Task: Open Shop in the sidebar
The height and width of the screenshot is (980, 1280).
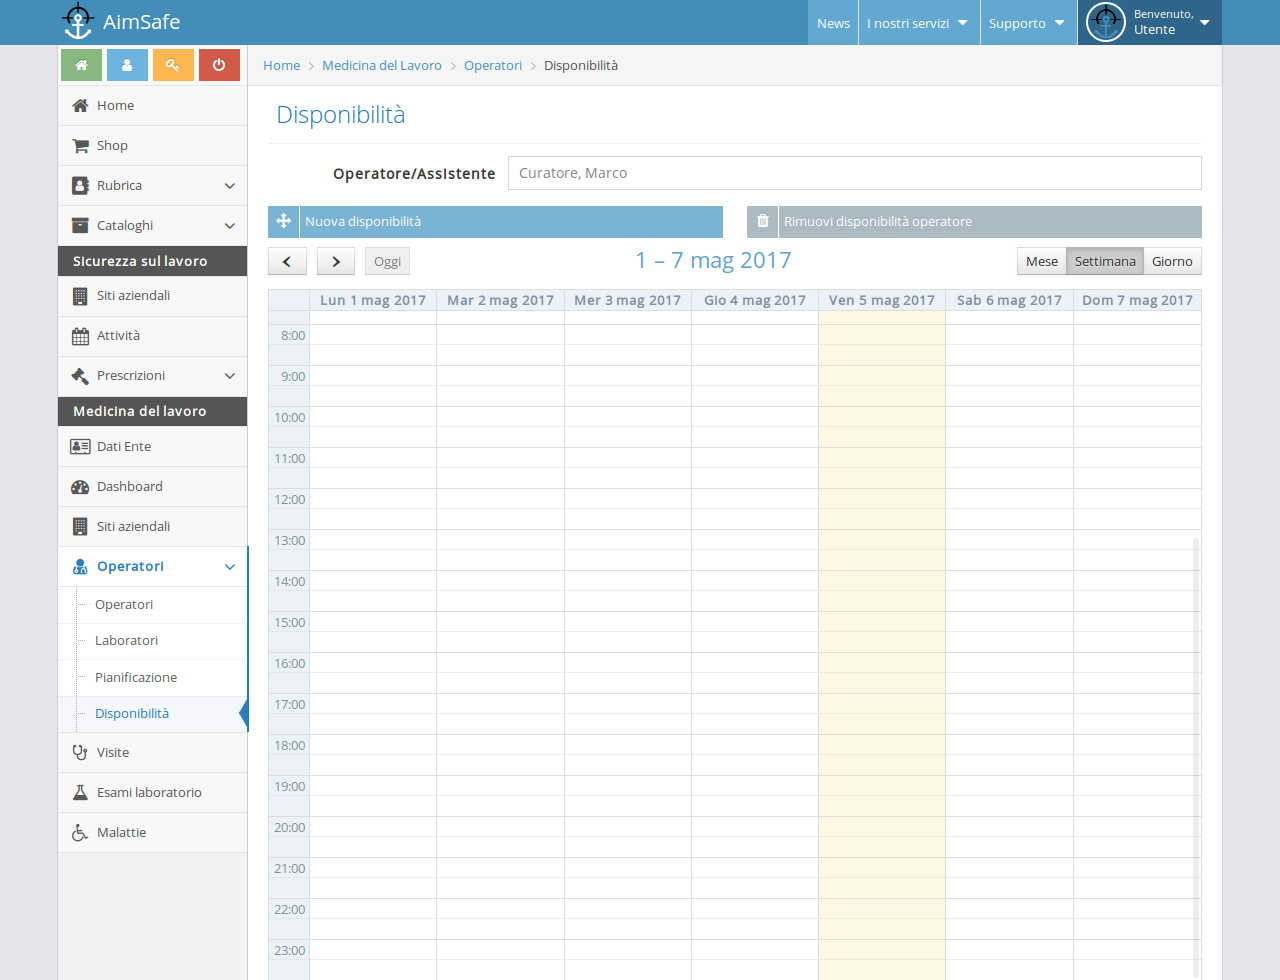Action: click(152, 146)
